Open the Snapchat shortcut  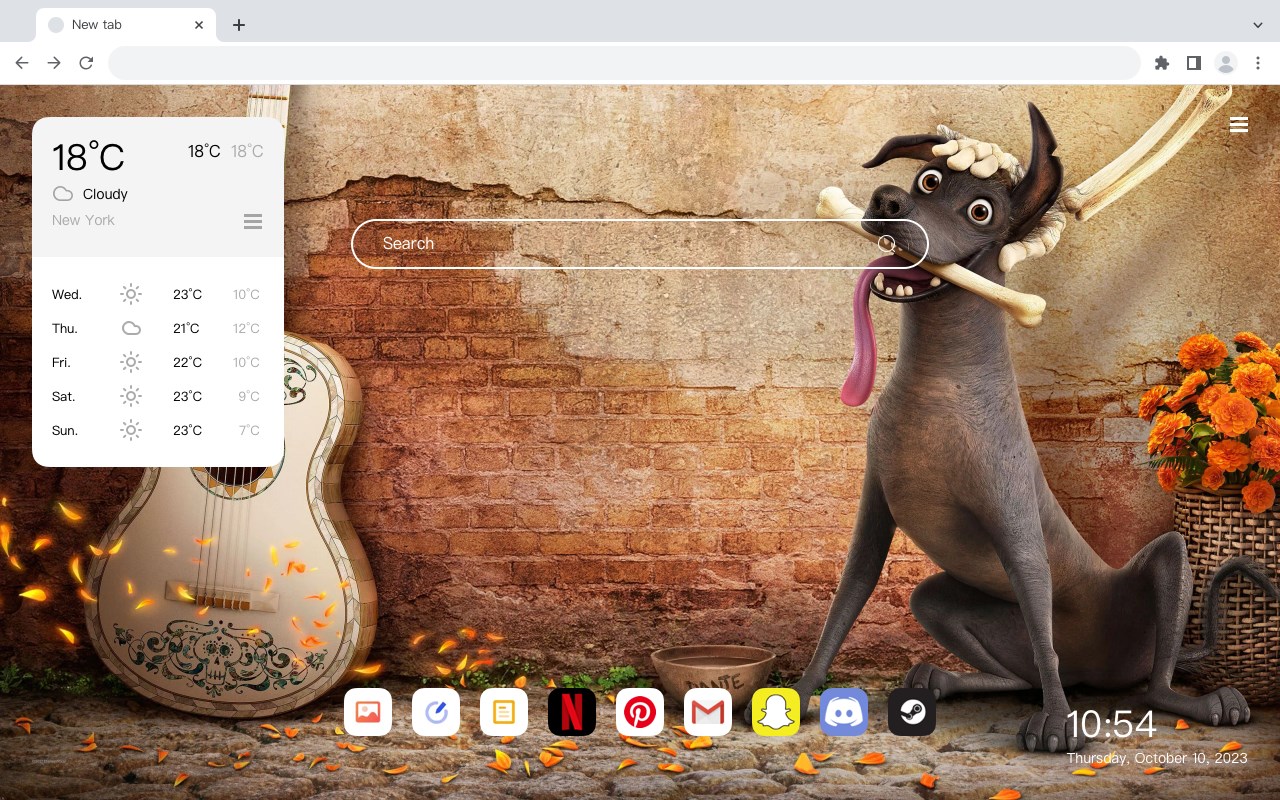tap(776, 712)
